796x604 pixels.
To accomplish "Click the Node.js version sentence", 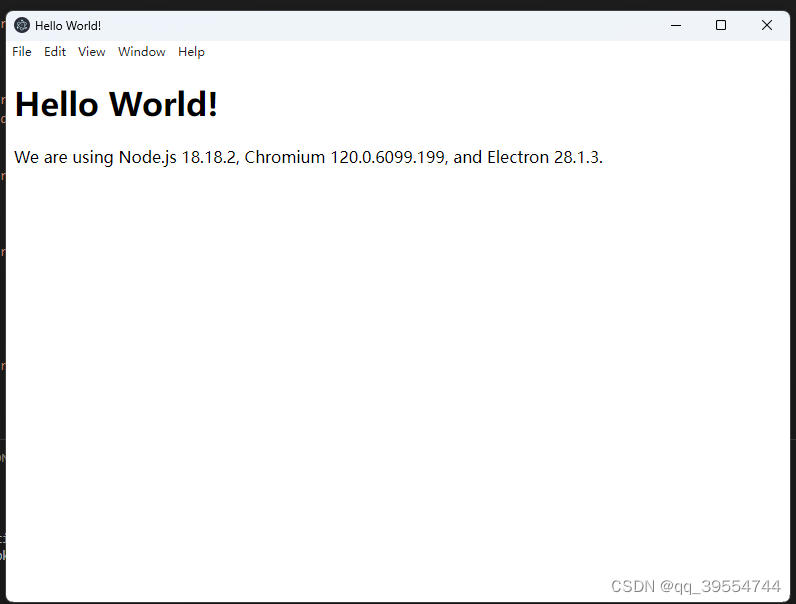I will tap(308, 157).
